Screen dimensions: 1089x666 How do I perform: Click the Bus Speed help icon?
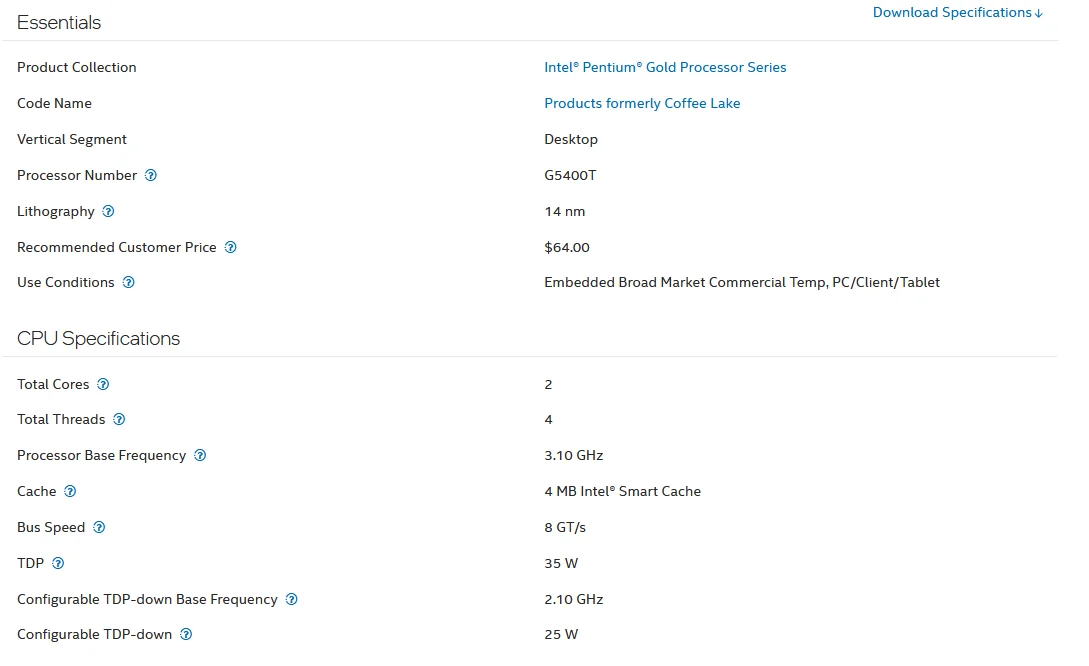pos(99,527)
